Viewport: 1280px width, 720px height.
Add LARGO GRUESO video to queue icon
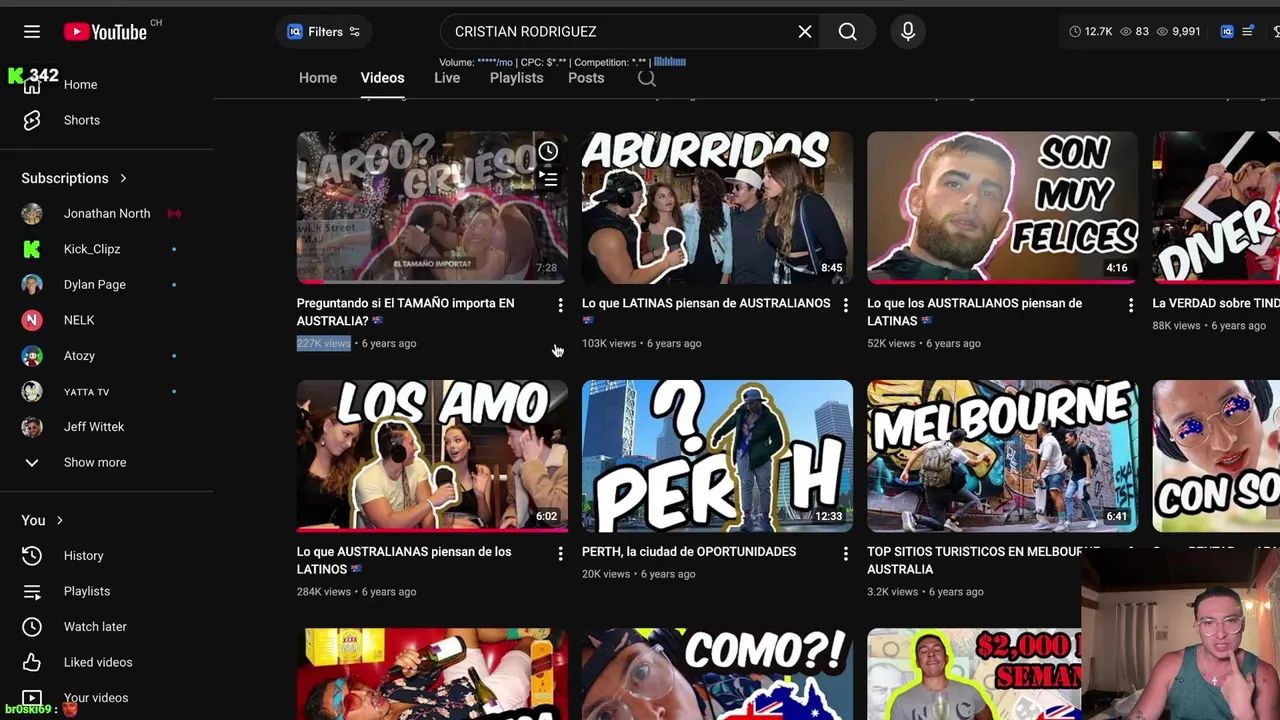[x=548, y=179]
